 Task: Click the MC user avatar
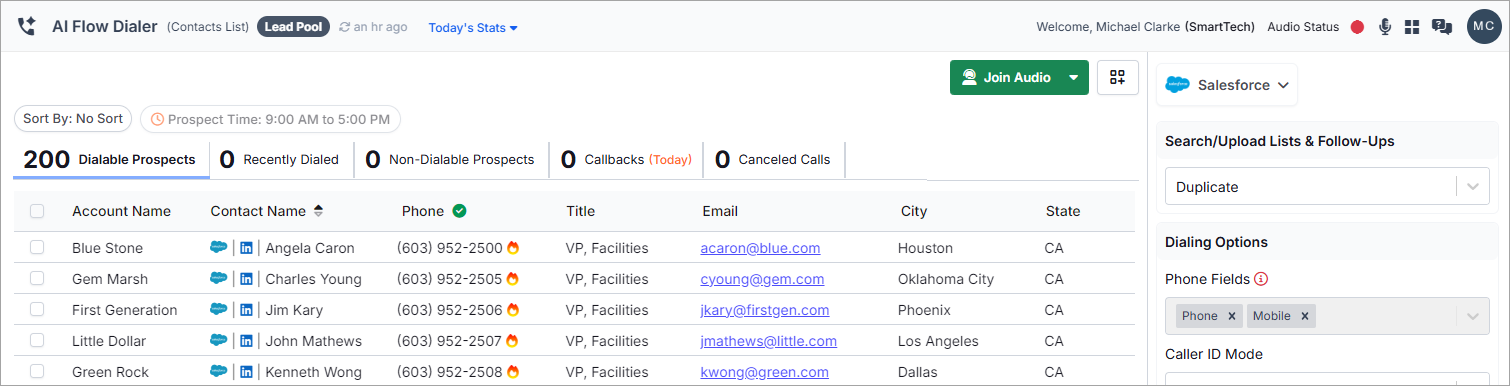tap(1484, 27)
